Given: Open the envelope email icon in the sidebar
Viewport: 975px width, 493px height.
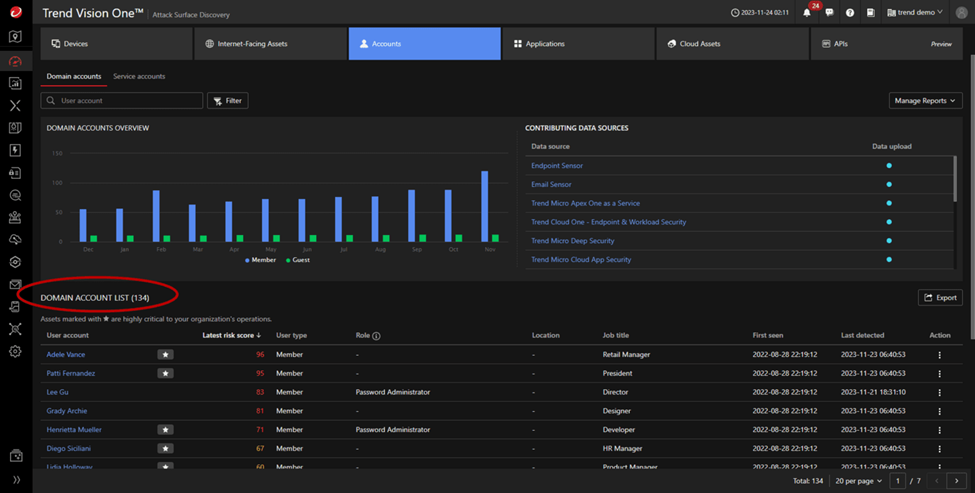Looking at the screenshot, I should click(16, 285).
